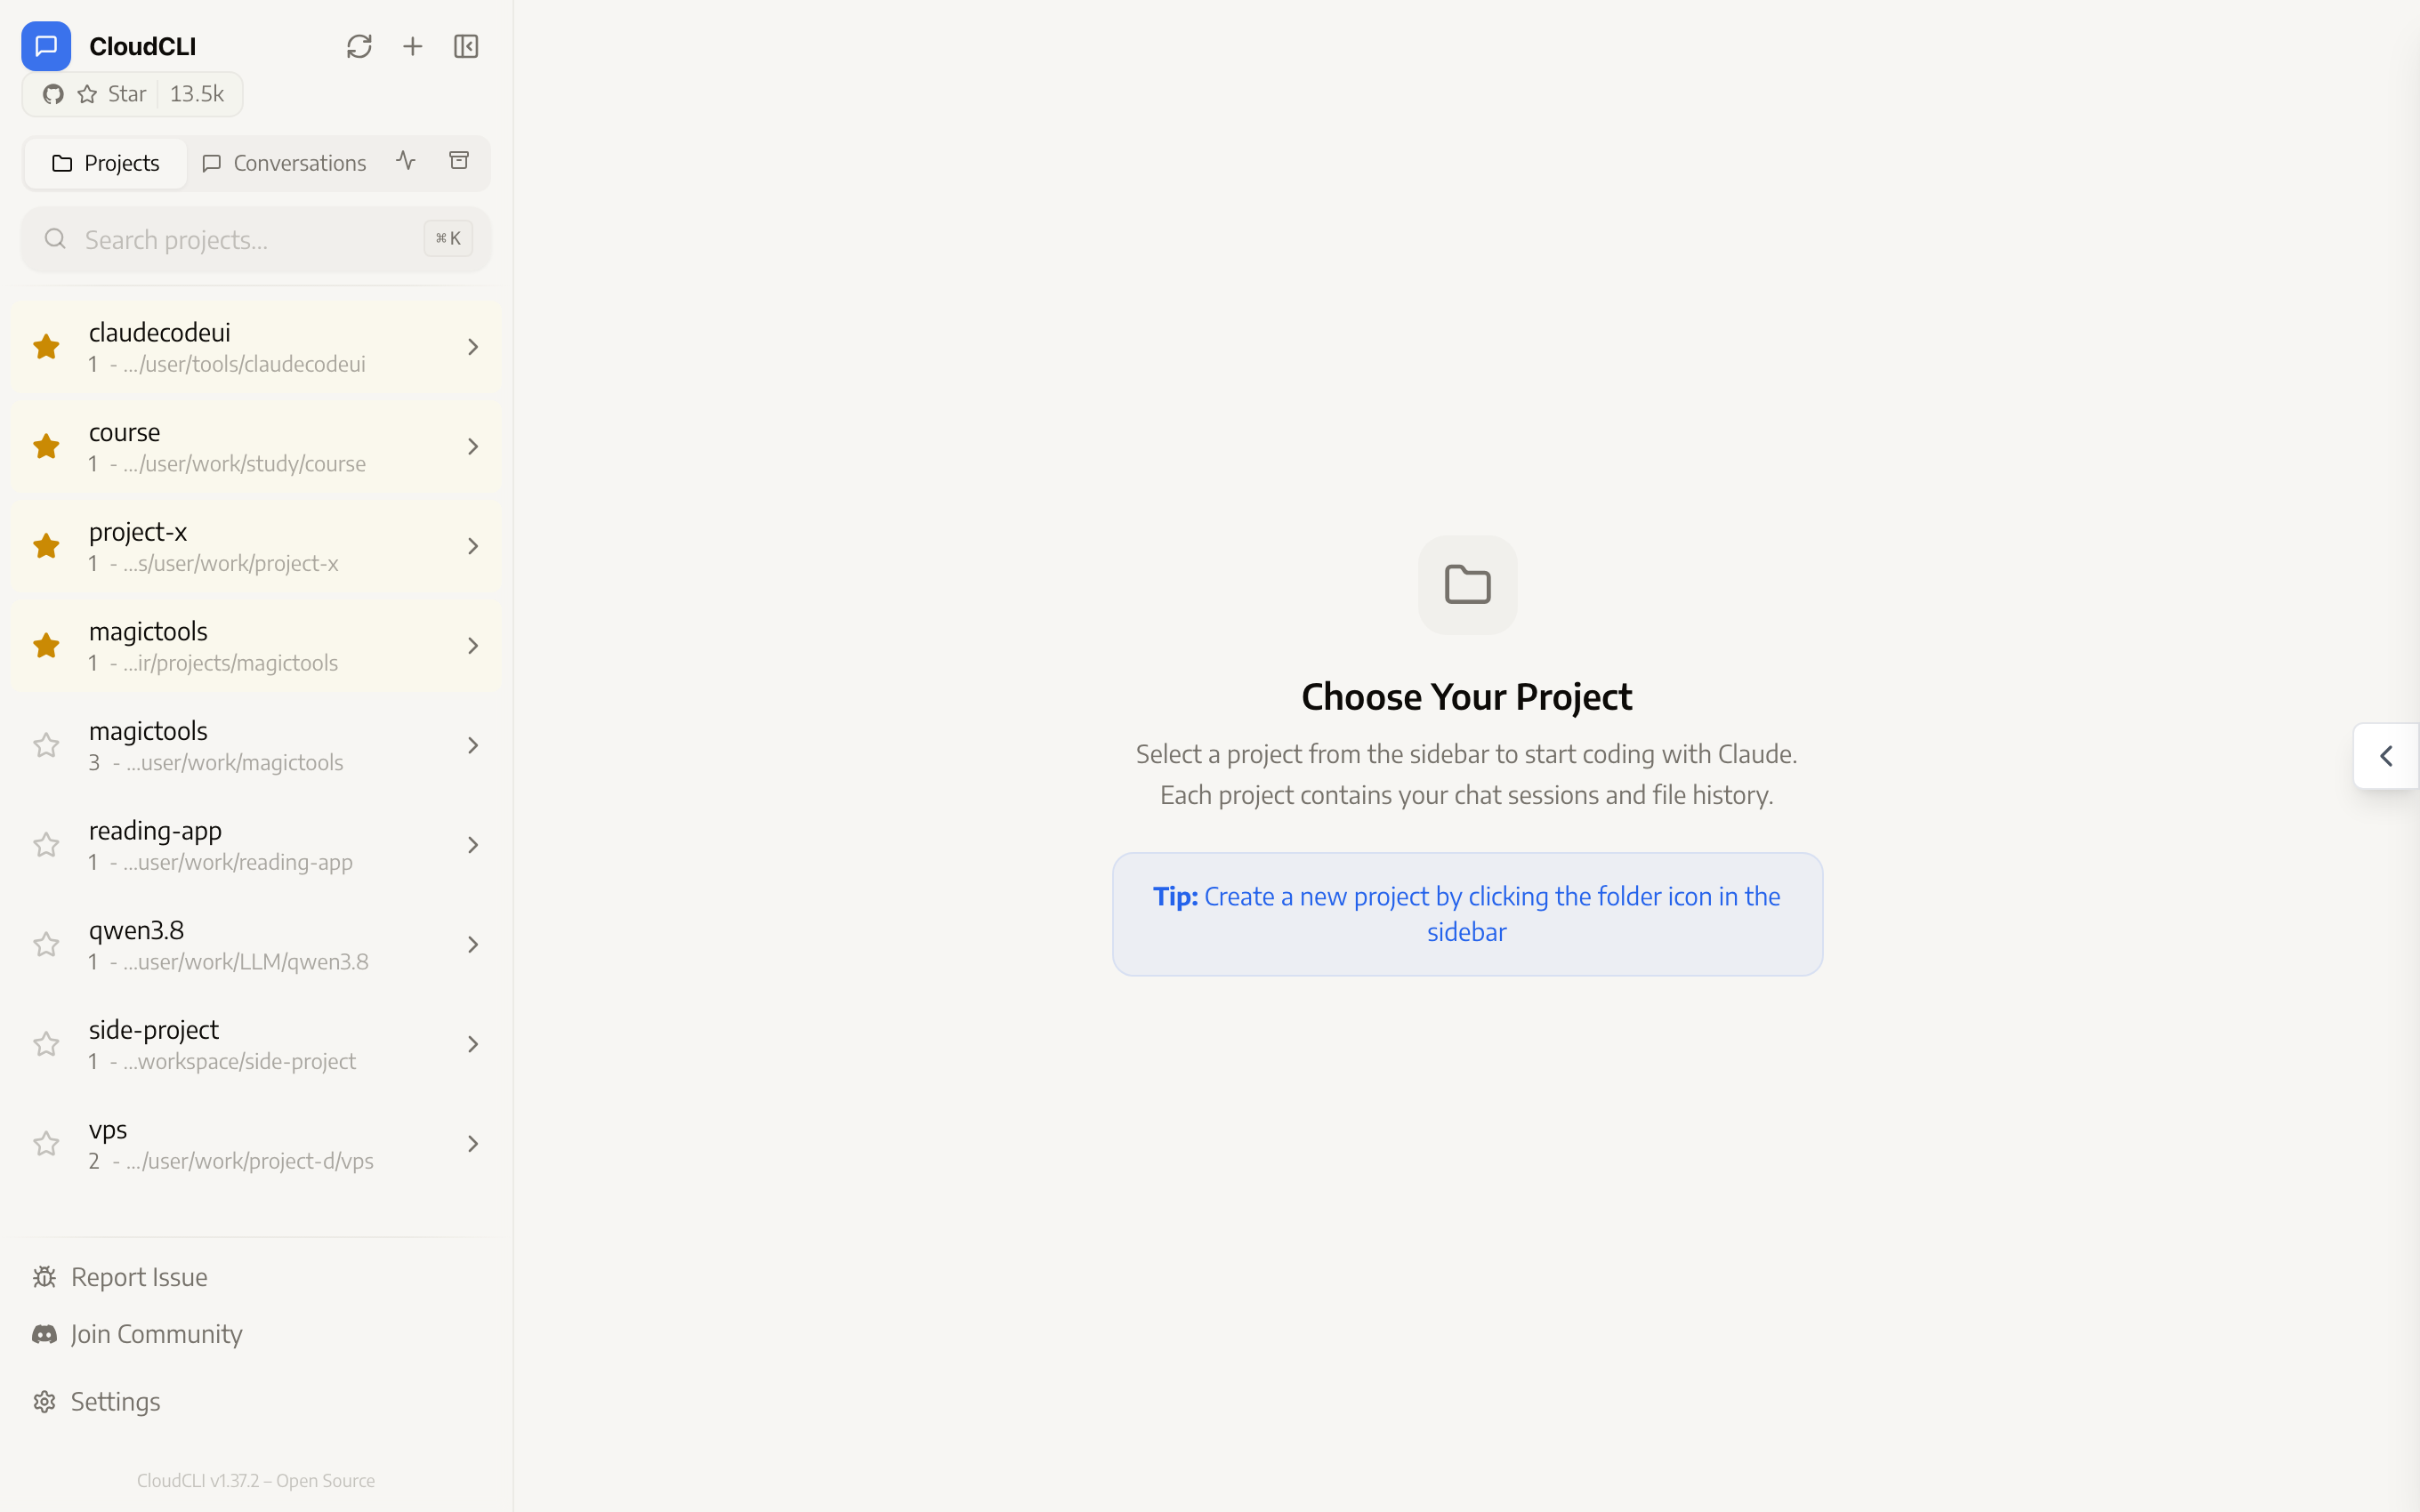Expand chevron of magictools user/work row
Screen dimensions: 2420x1512
[x=473, y=745]
